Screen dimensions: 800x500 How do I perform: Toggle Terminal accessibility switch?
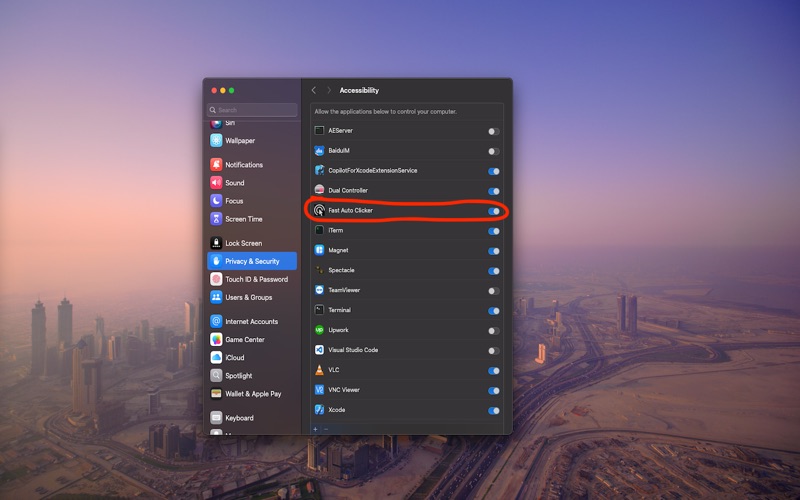[x=493, y=310]
